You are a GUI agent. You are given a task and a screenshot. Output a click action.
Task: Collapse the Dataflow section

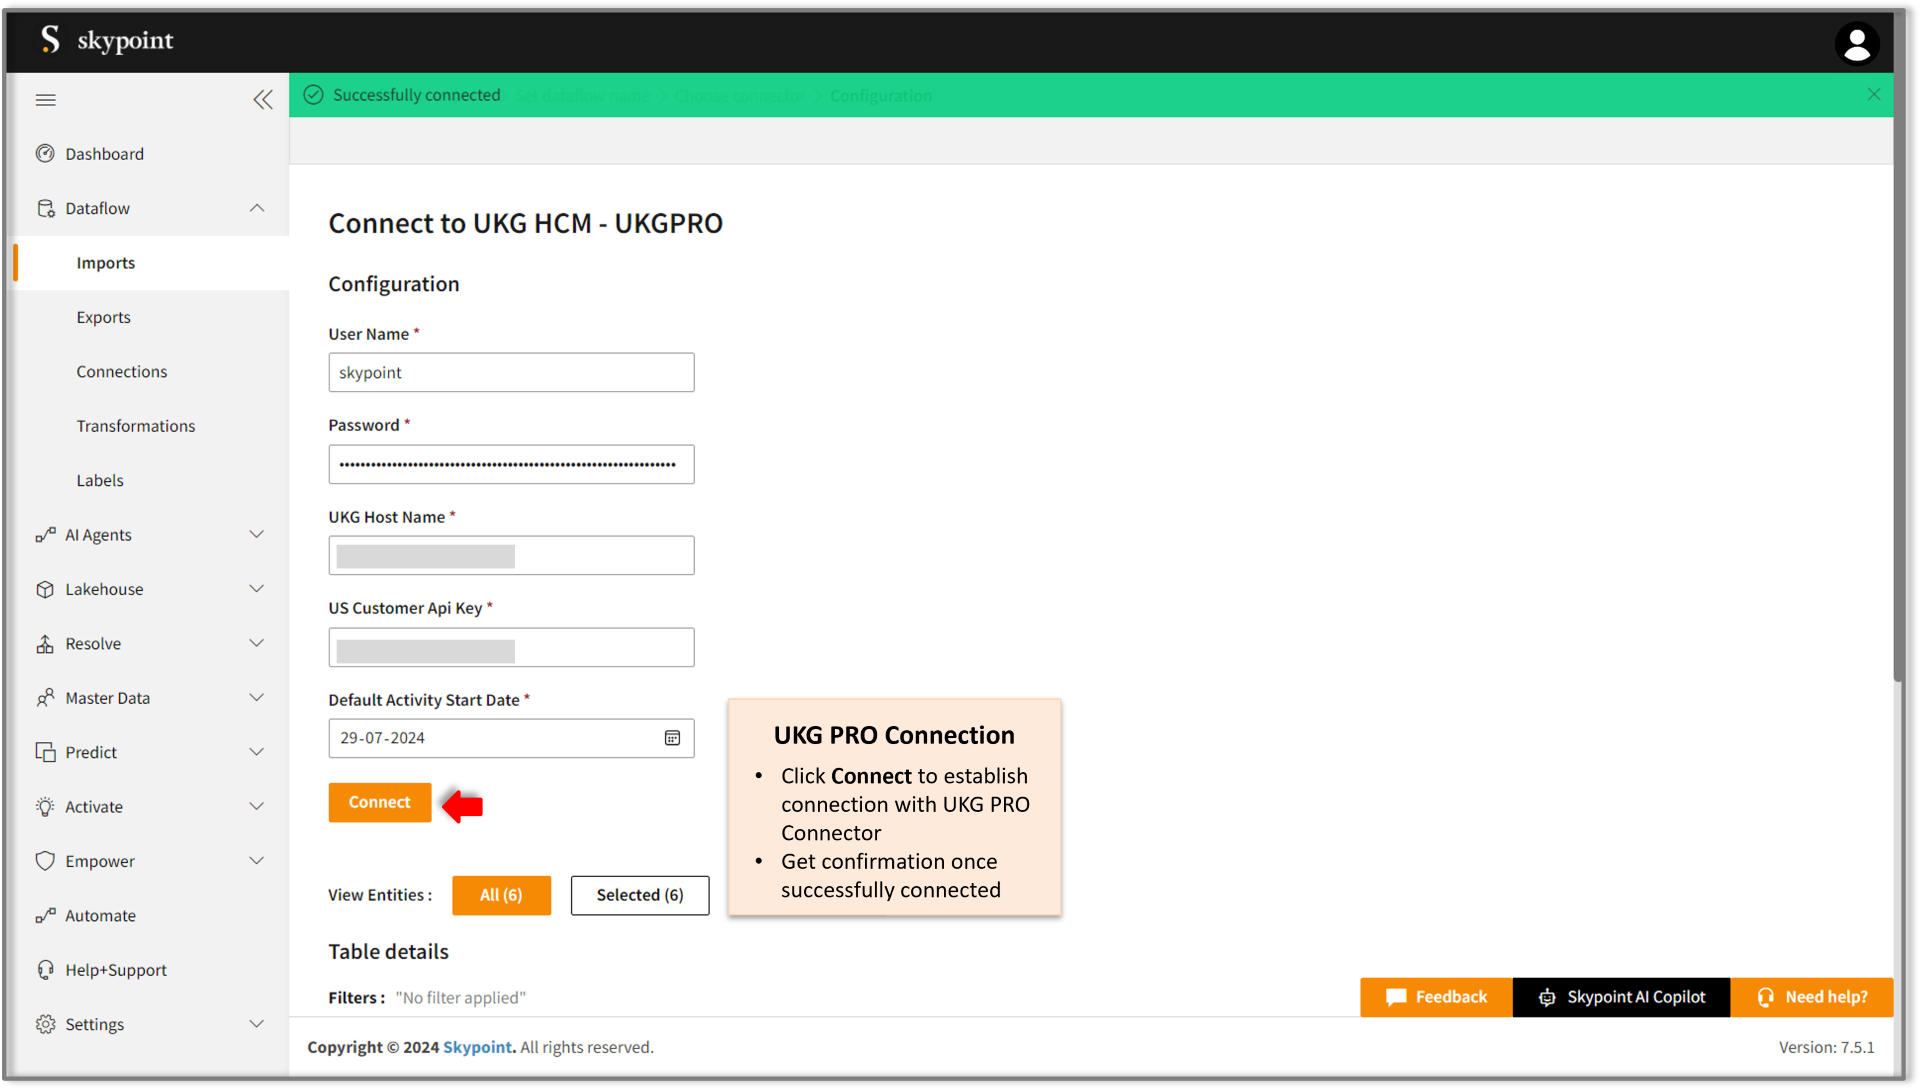pyautogui.click(x=257, y=208)
